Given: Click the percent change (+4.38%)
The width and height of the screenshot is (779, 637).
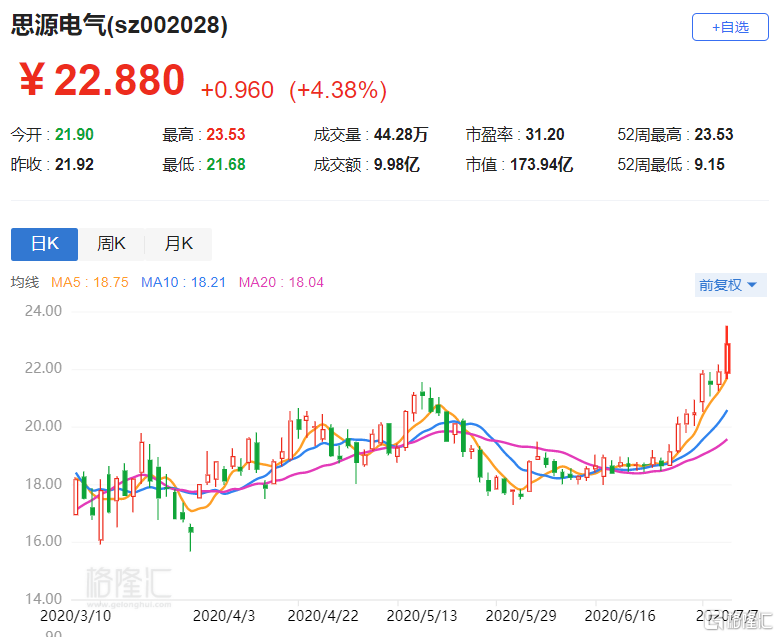Looking at the screenshot, I should click(x=338, y=90).
